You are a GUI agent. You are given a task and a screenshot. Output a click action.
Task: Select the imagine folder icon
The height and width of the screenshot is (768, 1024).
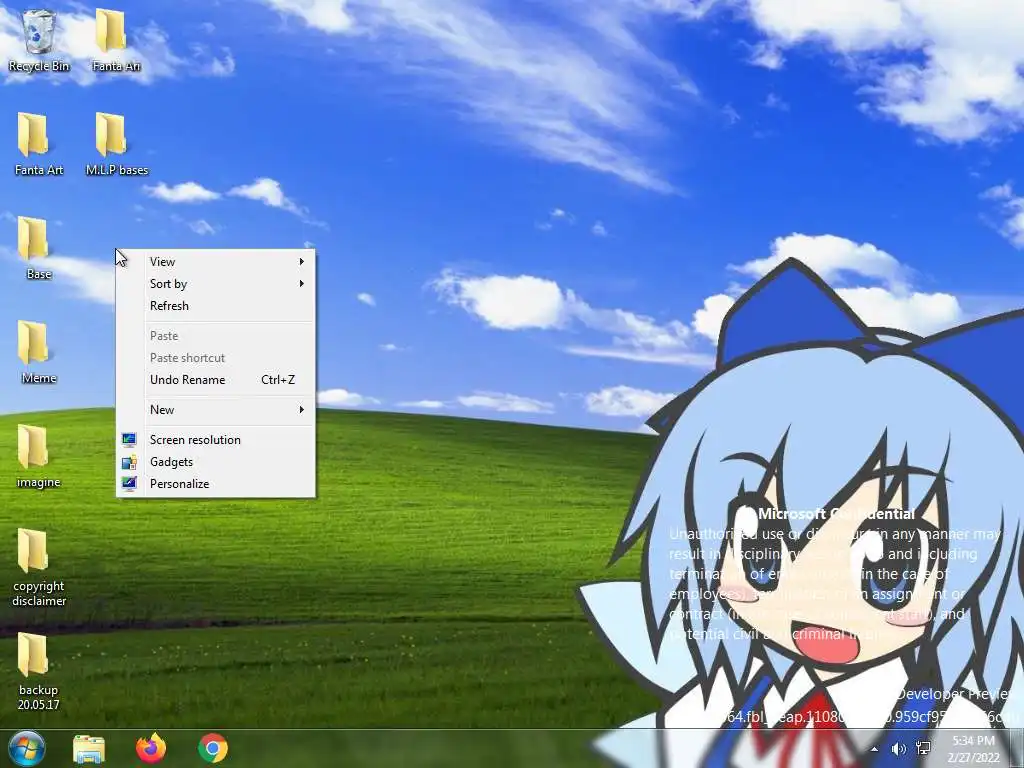[x=39, y=456]
